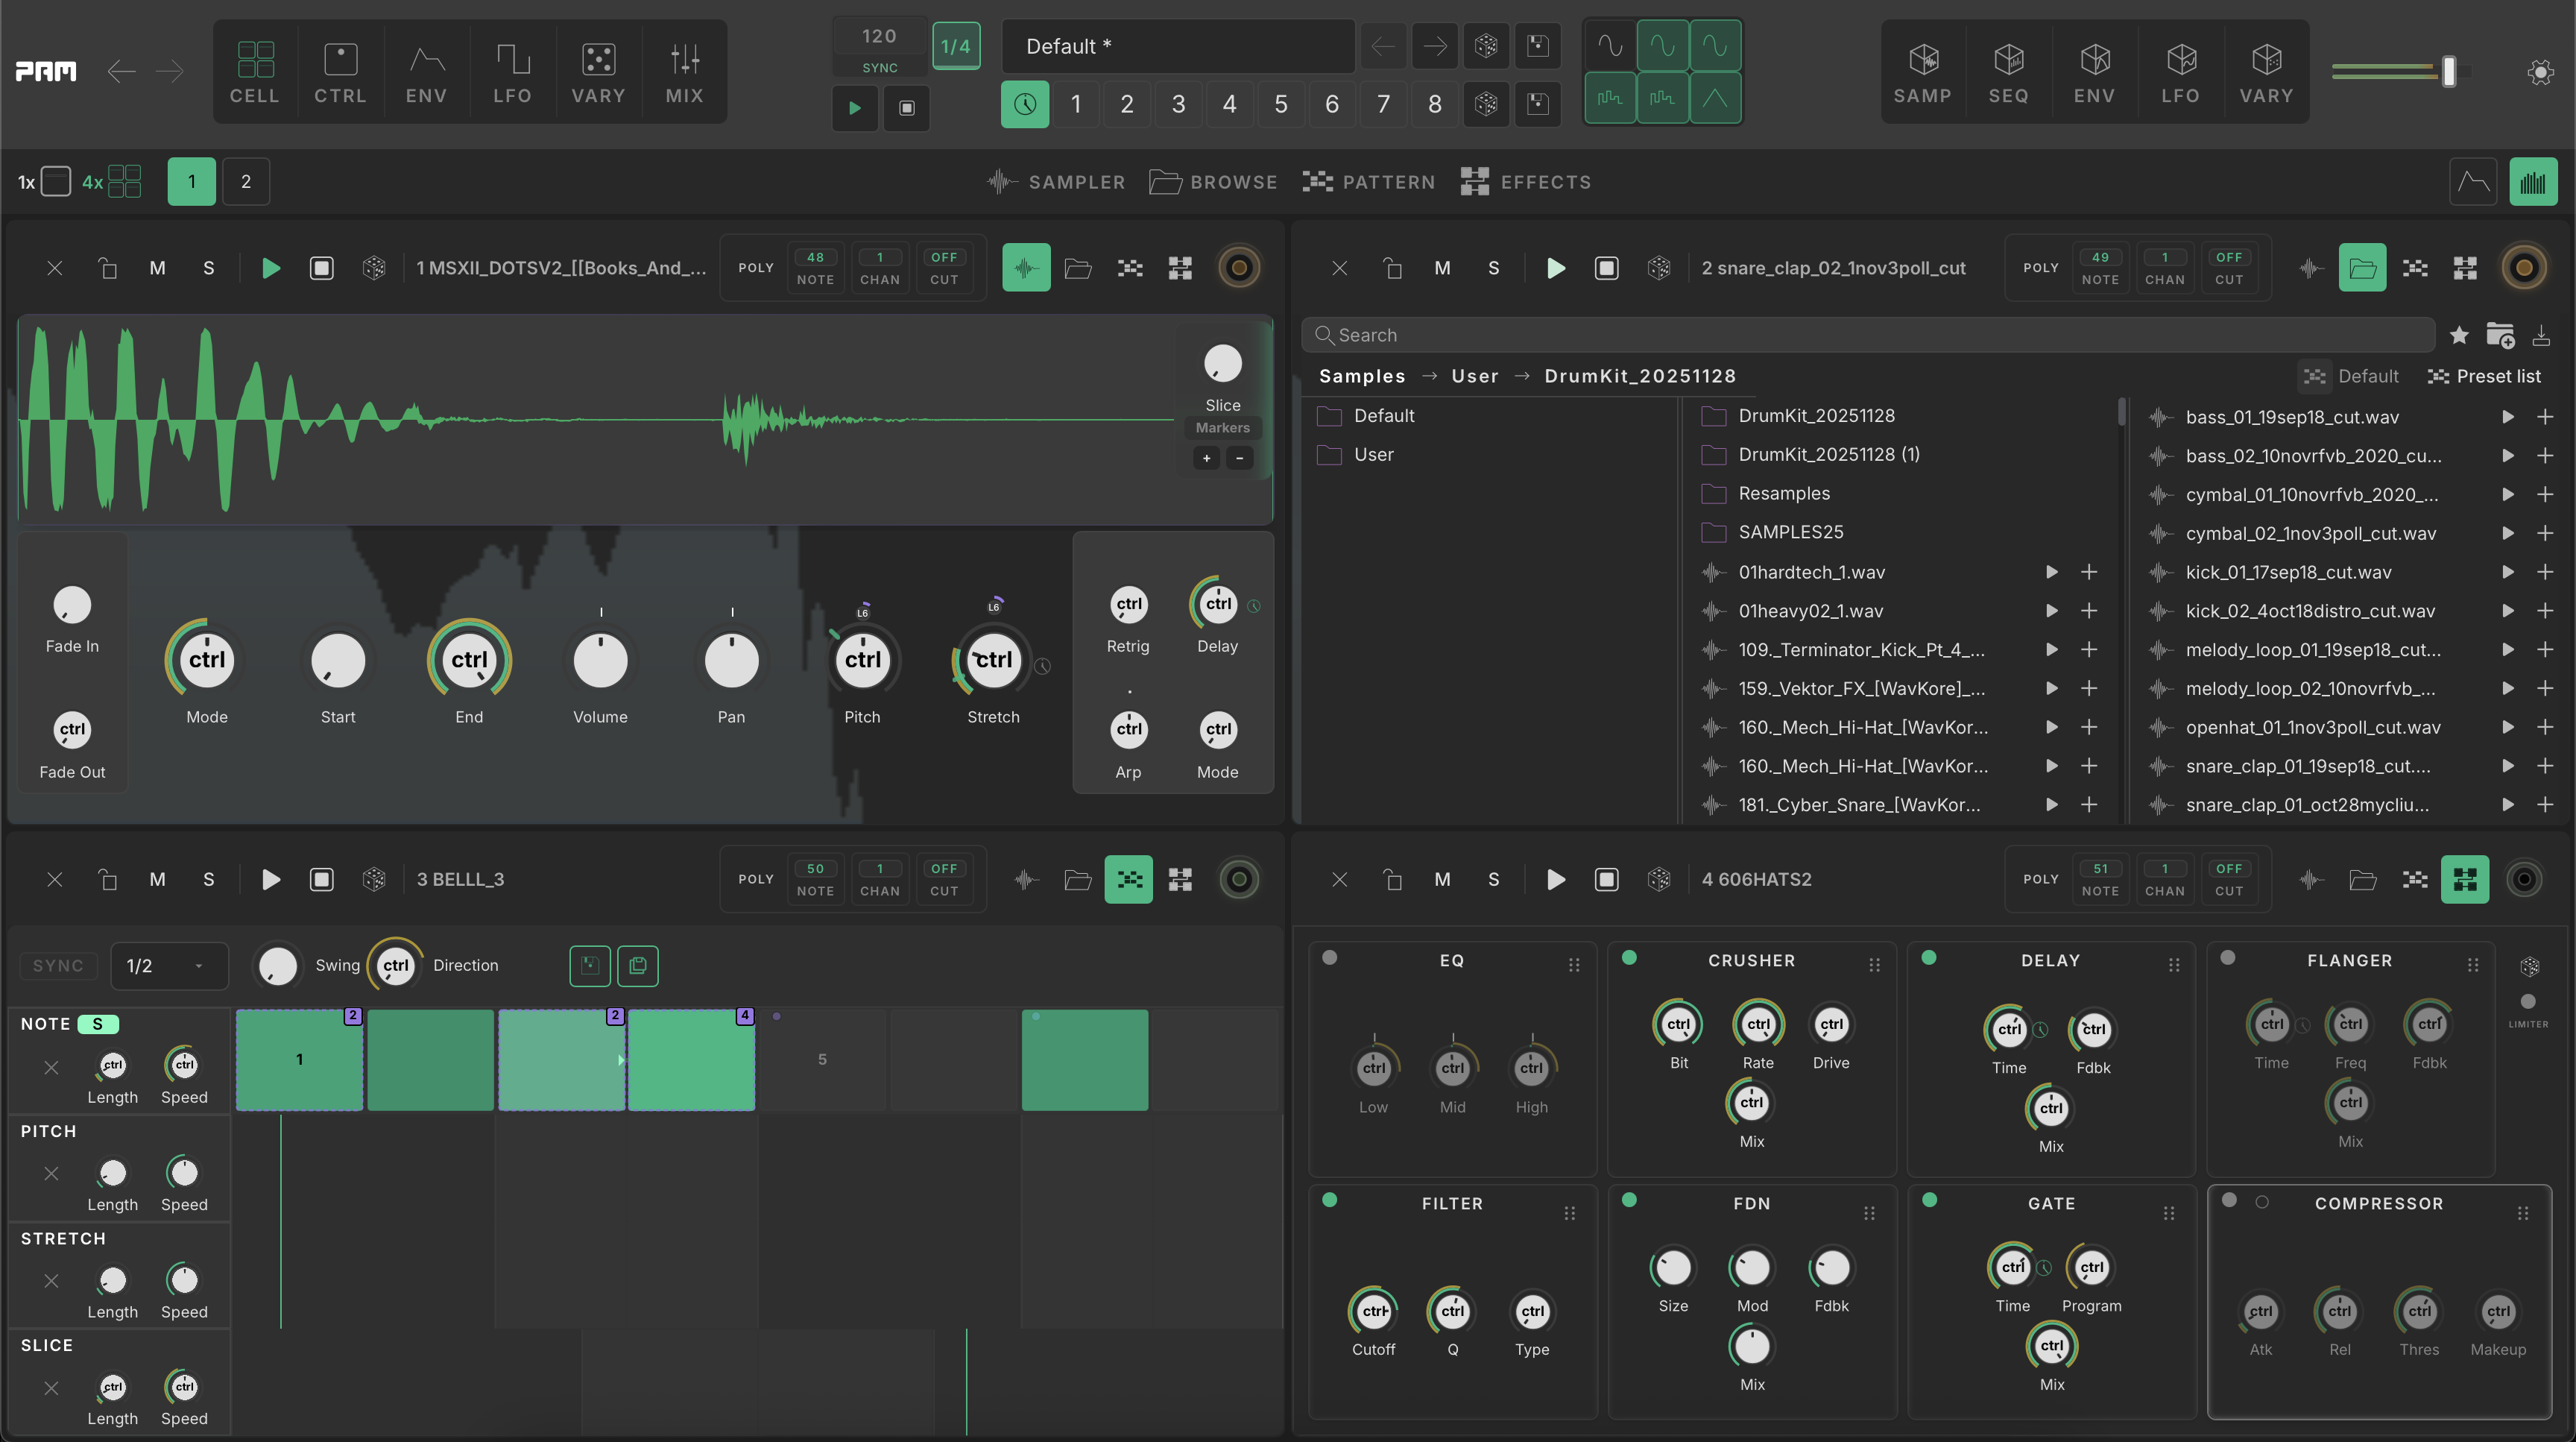The width and height of the screenshot is (2576, 1442).
Task: Click the global randomize dice next to preset name
Action: (x=1486, y=46)
